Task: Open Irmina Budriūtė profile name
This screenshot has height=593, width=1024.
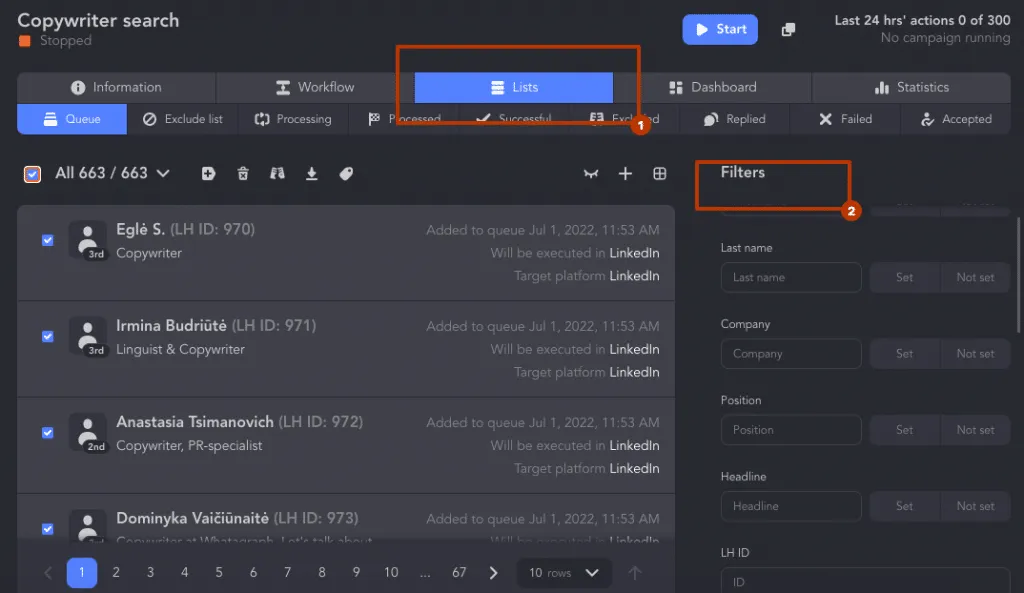Action: 171,325
